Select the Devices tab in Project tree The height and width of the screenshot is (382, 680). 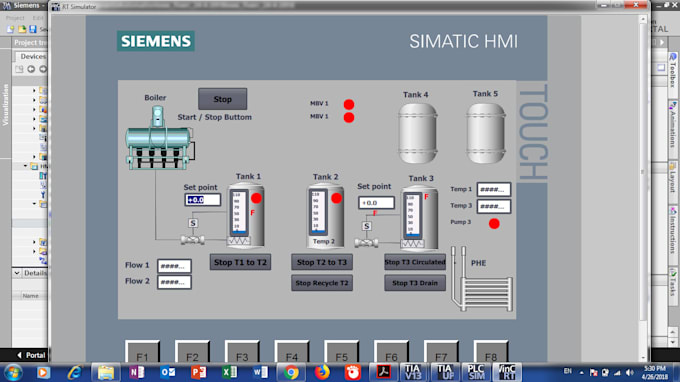tap(33, 56)
